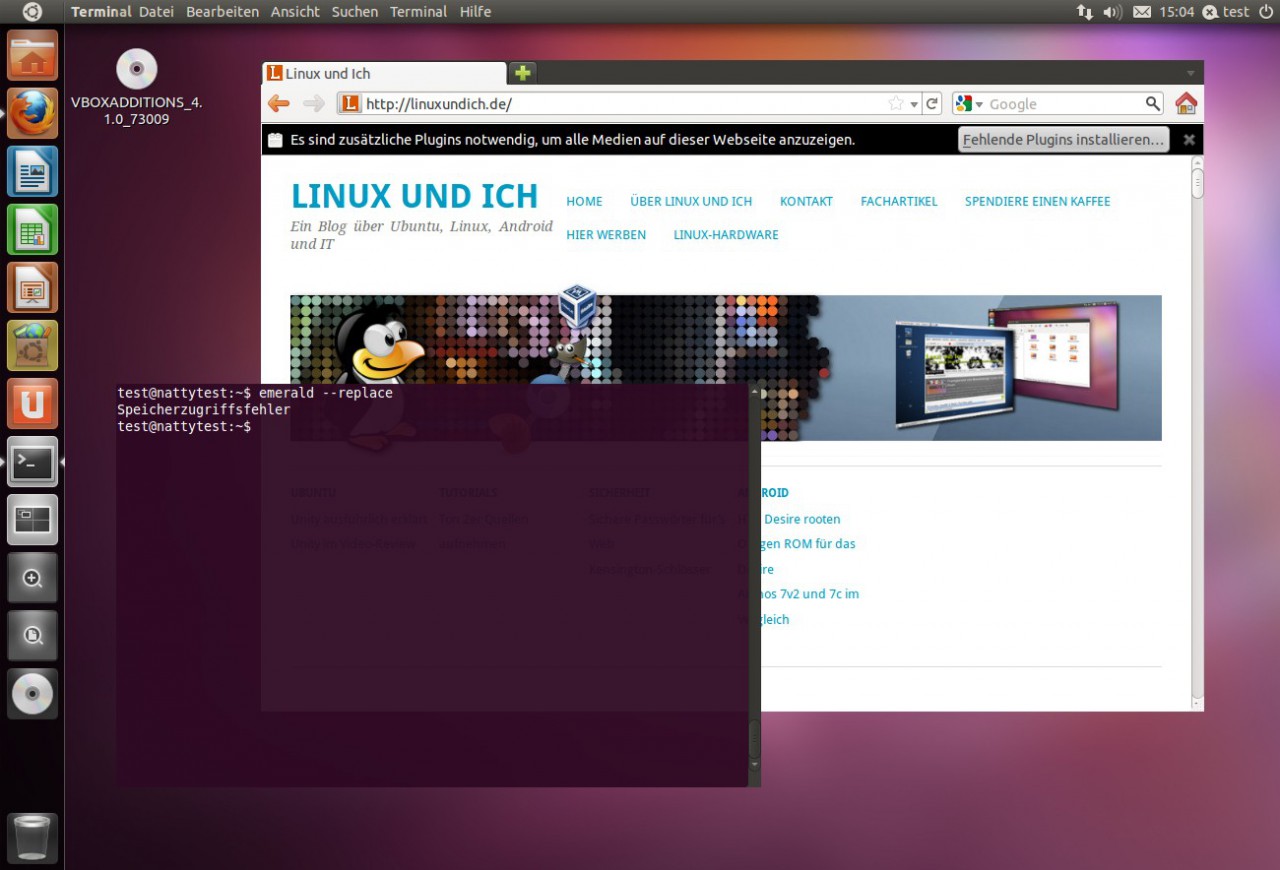Open the clock showing 15:04
Screen dimensions: 1280x870
click(x=1177, y=12)
